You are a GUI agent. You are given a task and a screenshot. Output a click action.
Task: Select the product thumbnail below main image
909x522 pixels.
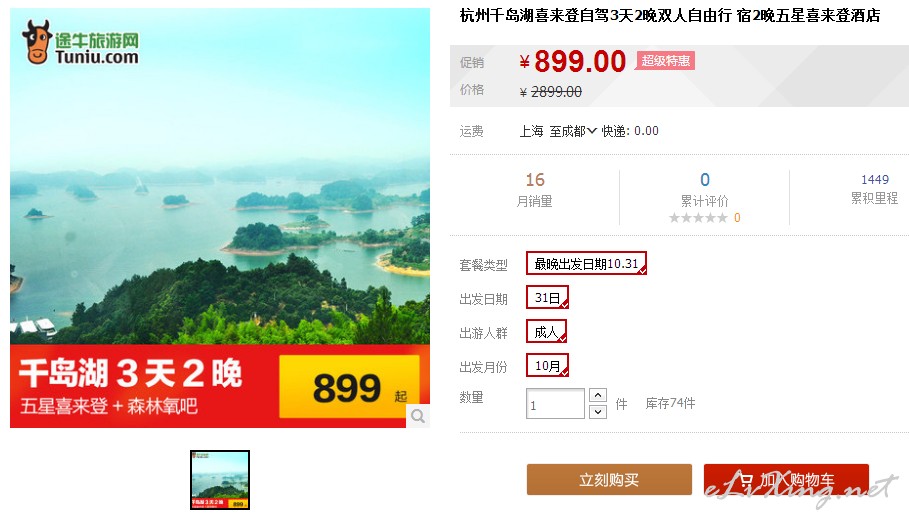tap(220, 480)
